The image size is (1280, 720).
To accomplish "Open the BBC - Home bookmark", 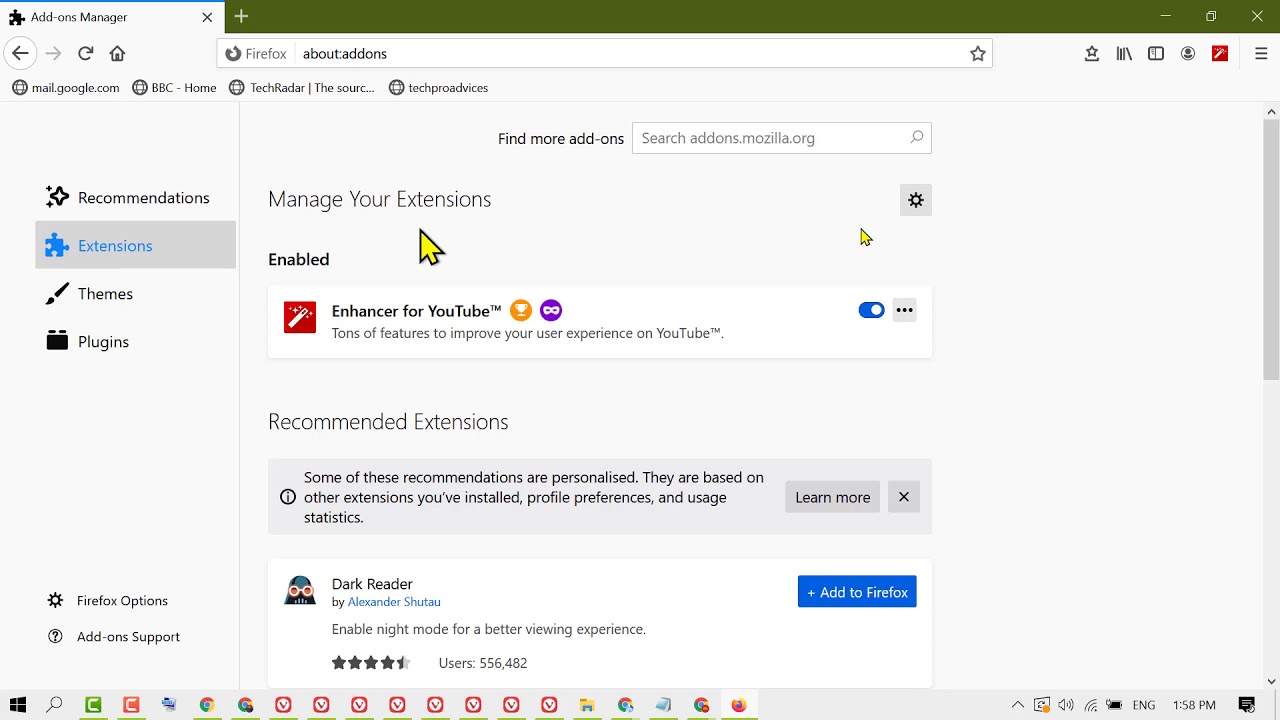I will (x=175, y=88).
